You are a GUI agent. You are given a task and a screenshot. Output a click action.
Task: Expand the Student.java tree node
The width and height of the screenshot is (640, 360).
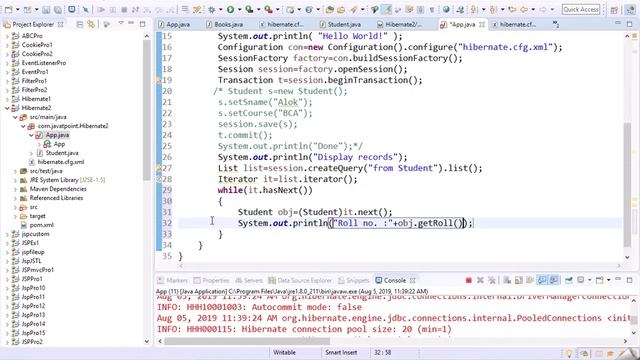[31, 153]
